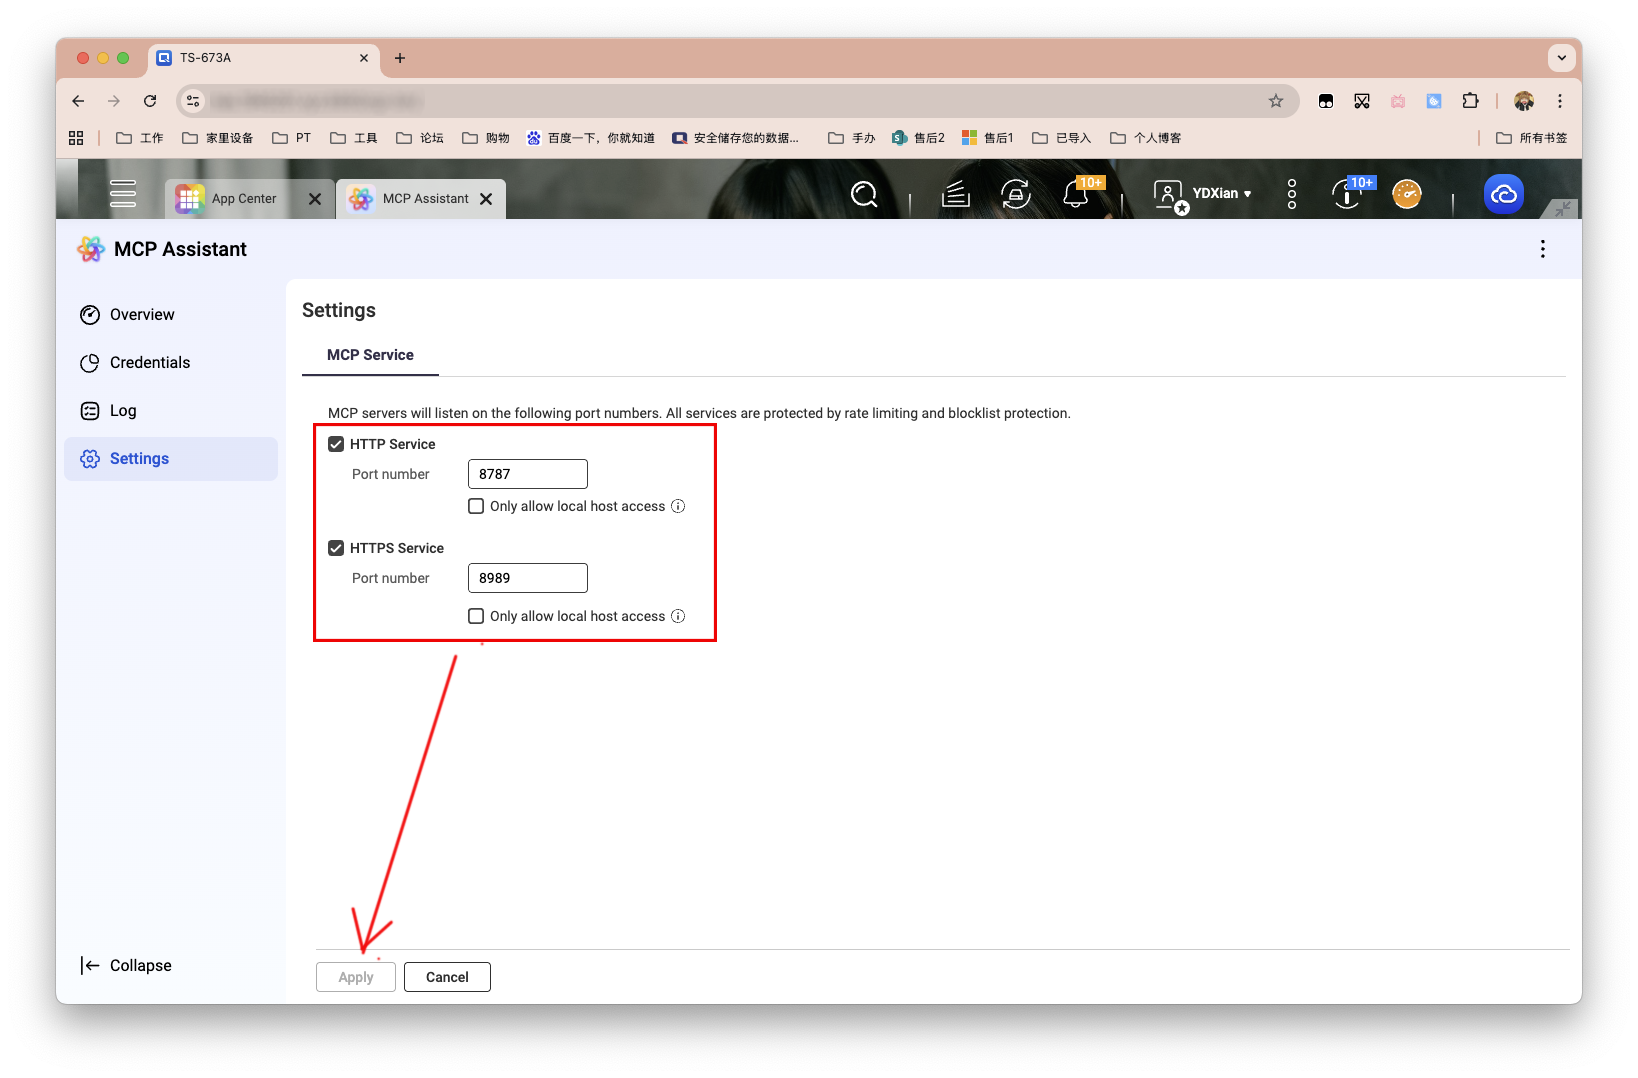Click the QTS search magnifier icon
The height and width of the screenshot is (1078, 1638).
[x=864, y=194]
